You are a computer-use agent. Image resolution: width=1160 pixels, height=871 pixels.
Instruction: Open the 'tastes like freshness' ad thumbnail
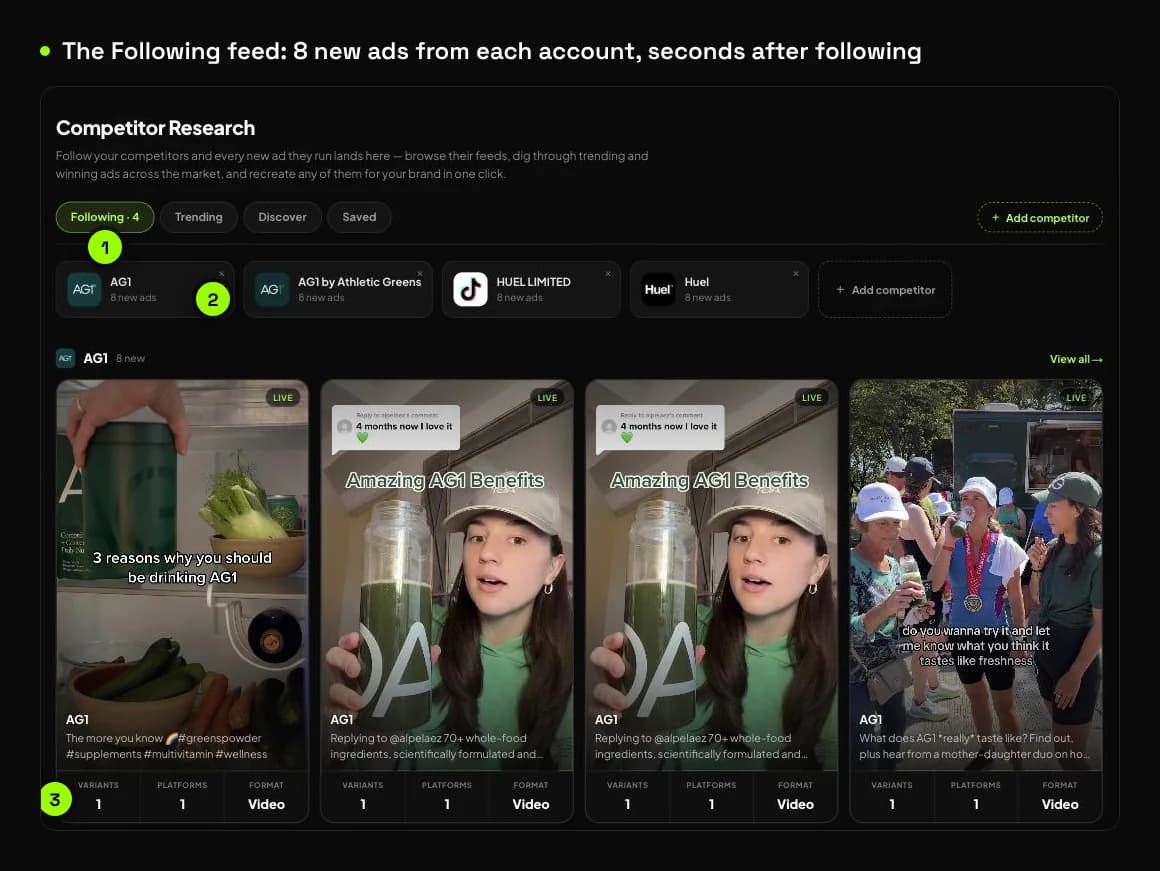point(976,575)
